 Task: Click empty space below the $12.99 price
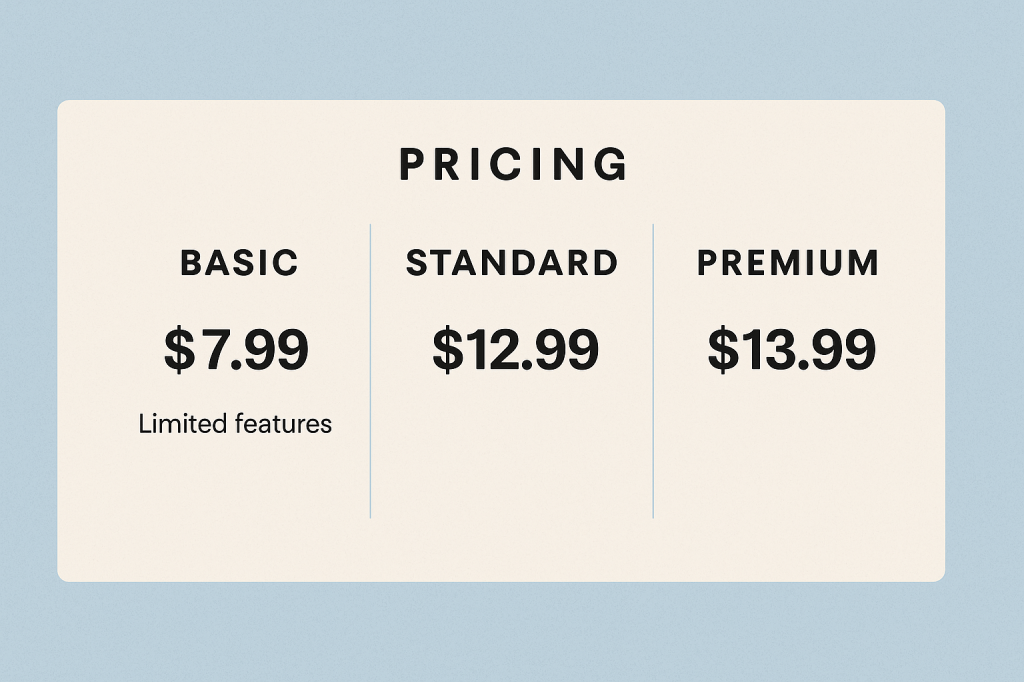point(512,450)
